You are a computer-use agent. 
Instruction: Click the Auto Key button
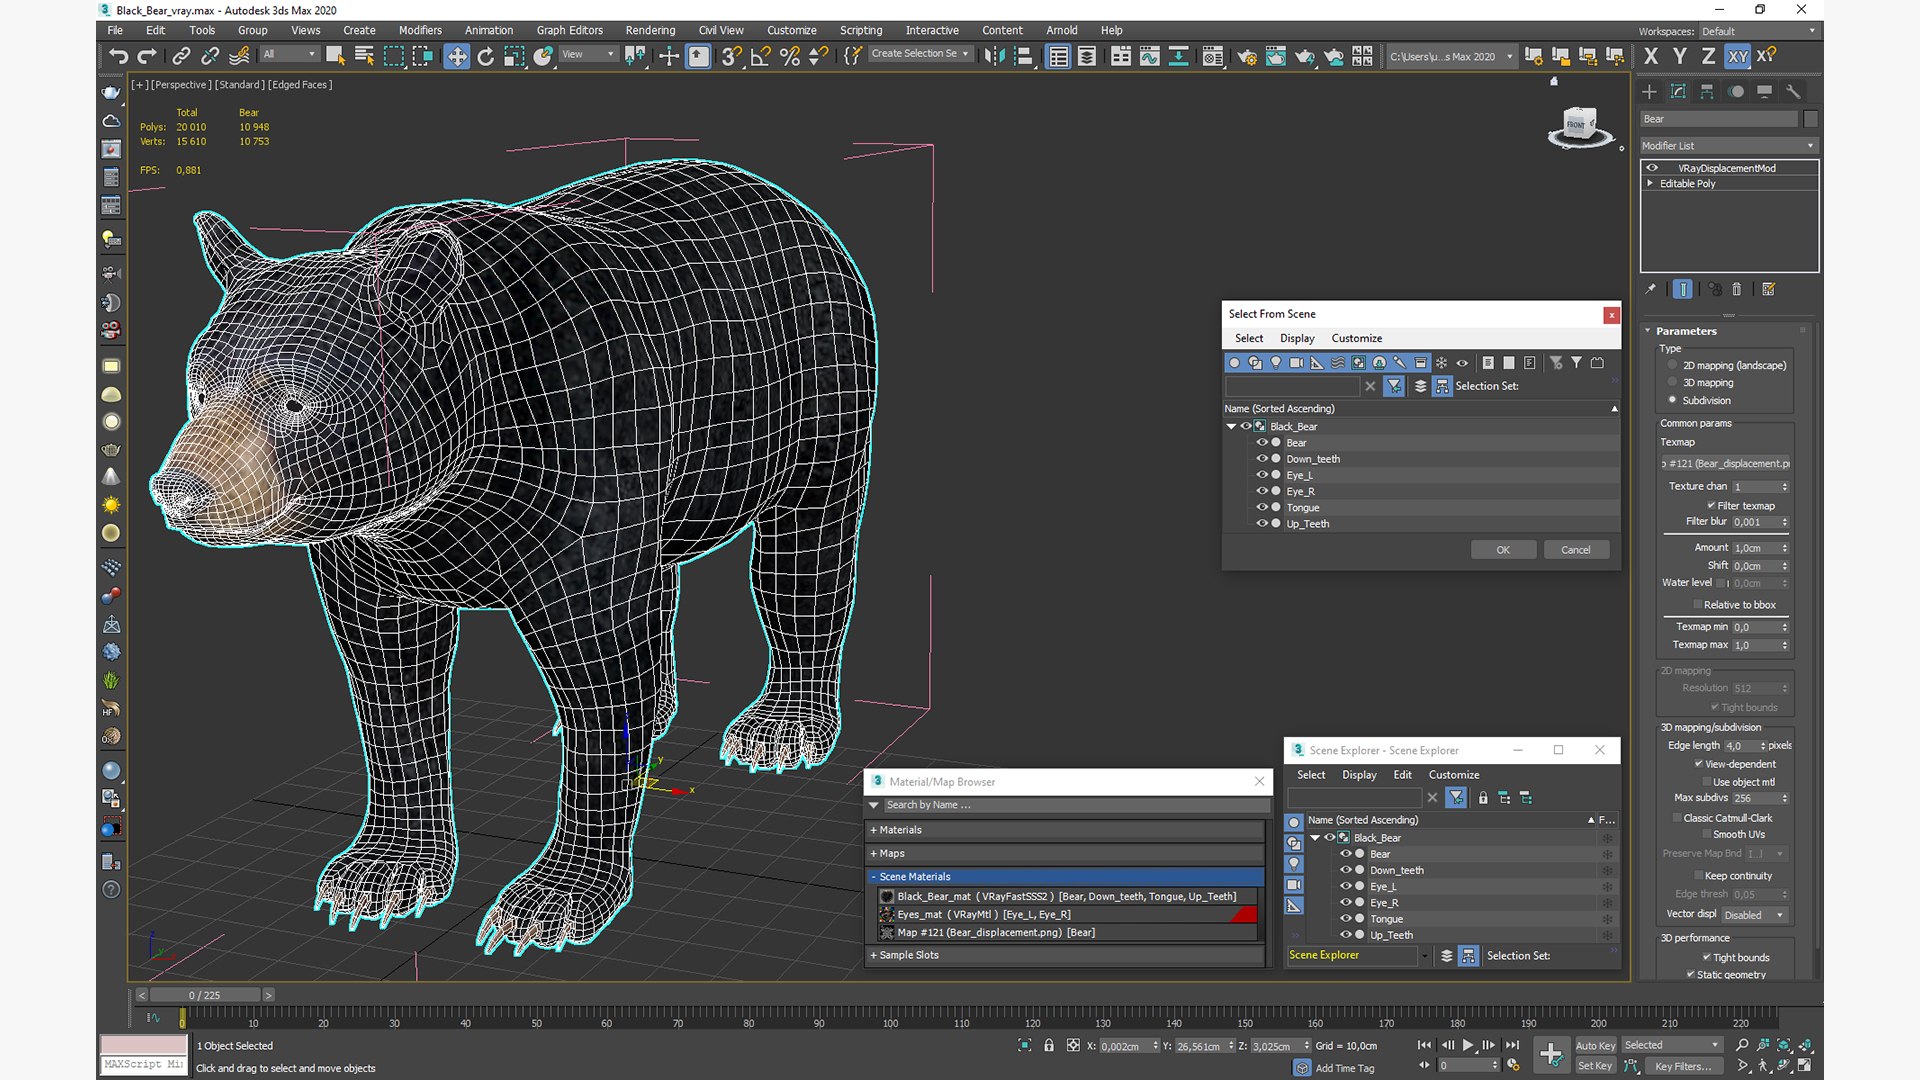tap(1595, 1046)
